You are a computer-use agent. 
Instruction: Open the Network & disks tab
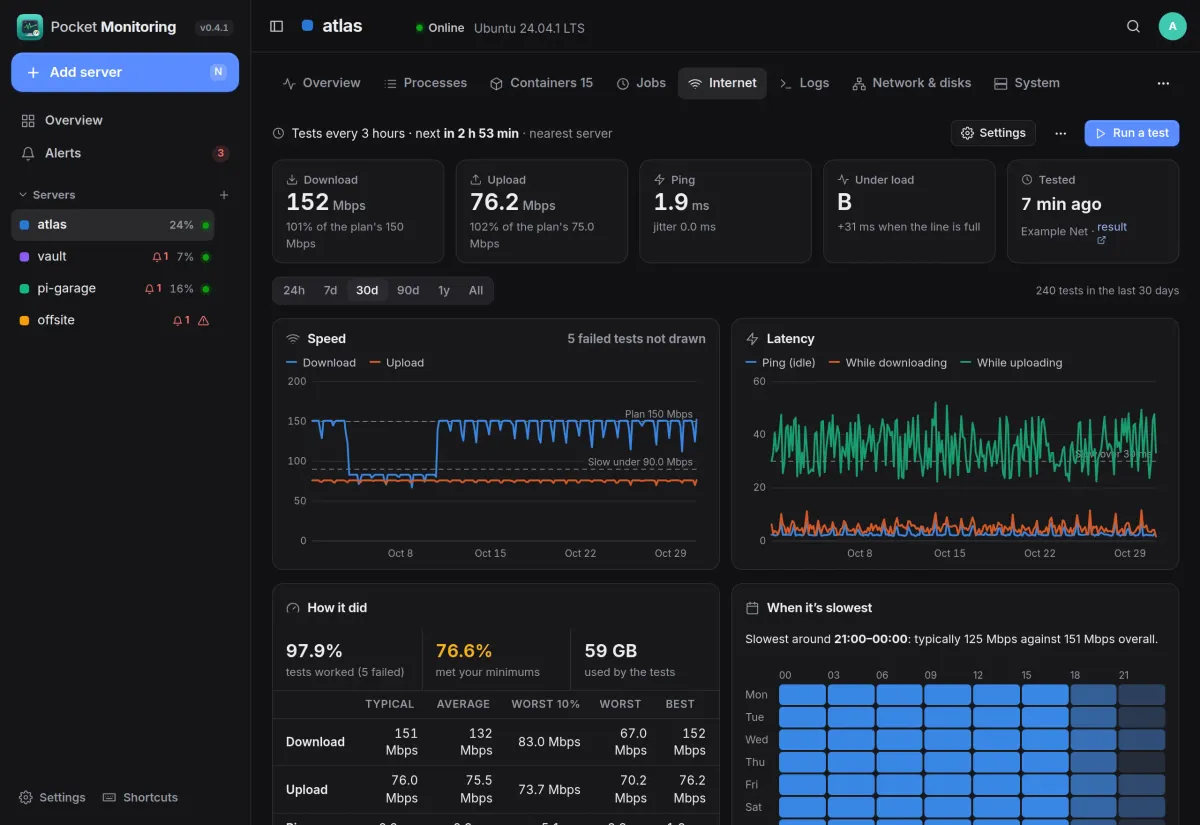click(911, 84)
